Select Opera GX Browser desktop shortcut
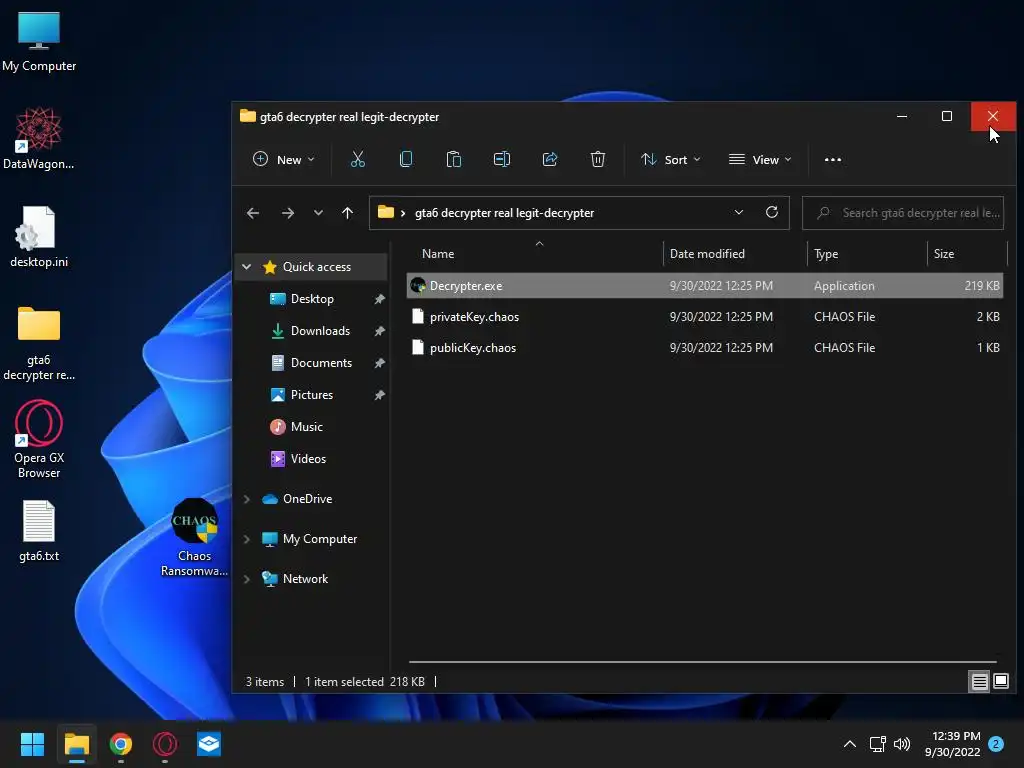 tap(39, 440)
